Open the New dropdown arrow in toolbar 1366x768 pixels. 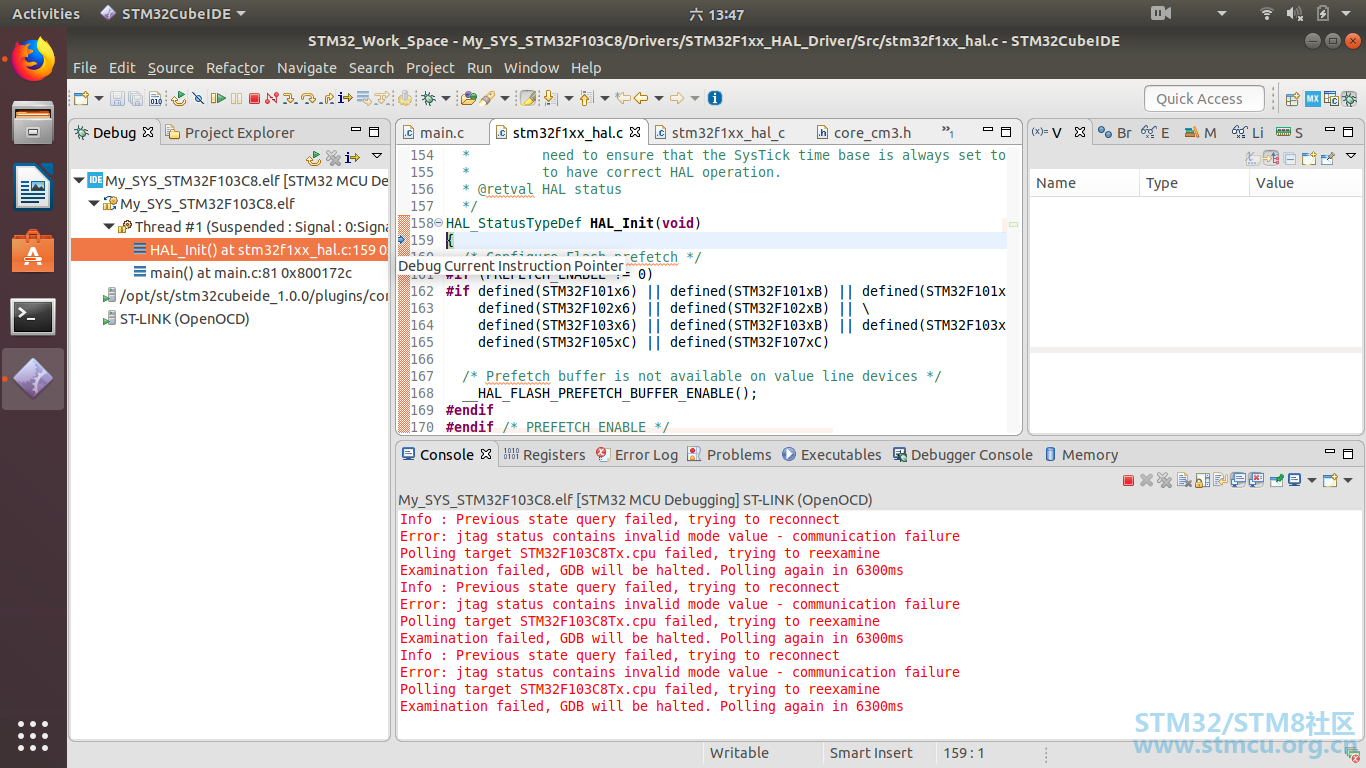click(x=98, y=98)
